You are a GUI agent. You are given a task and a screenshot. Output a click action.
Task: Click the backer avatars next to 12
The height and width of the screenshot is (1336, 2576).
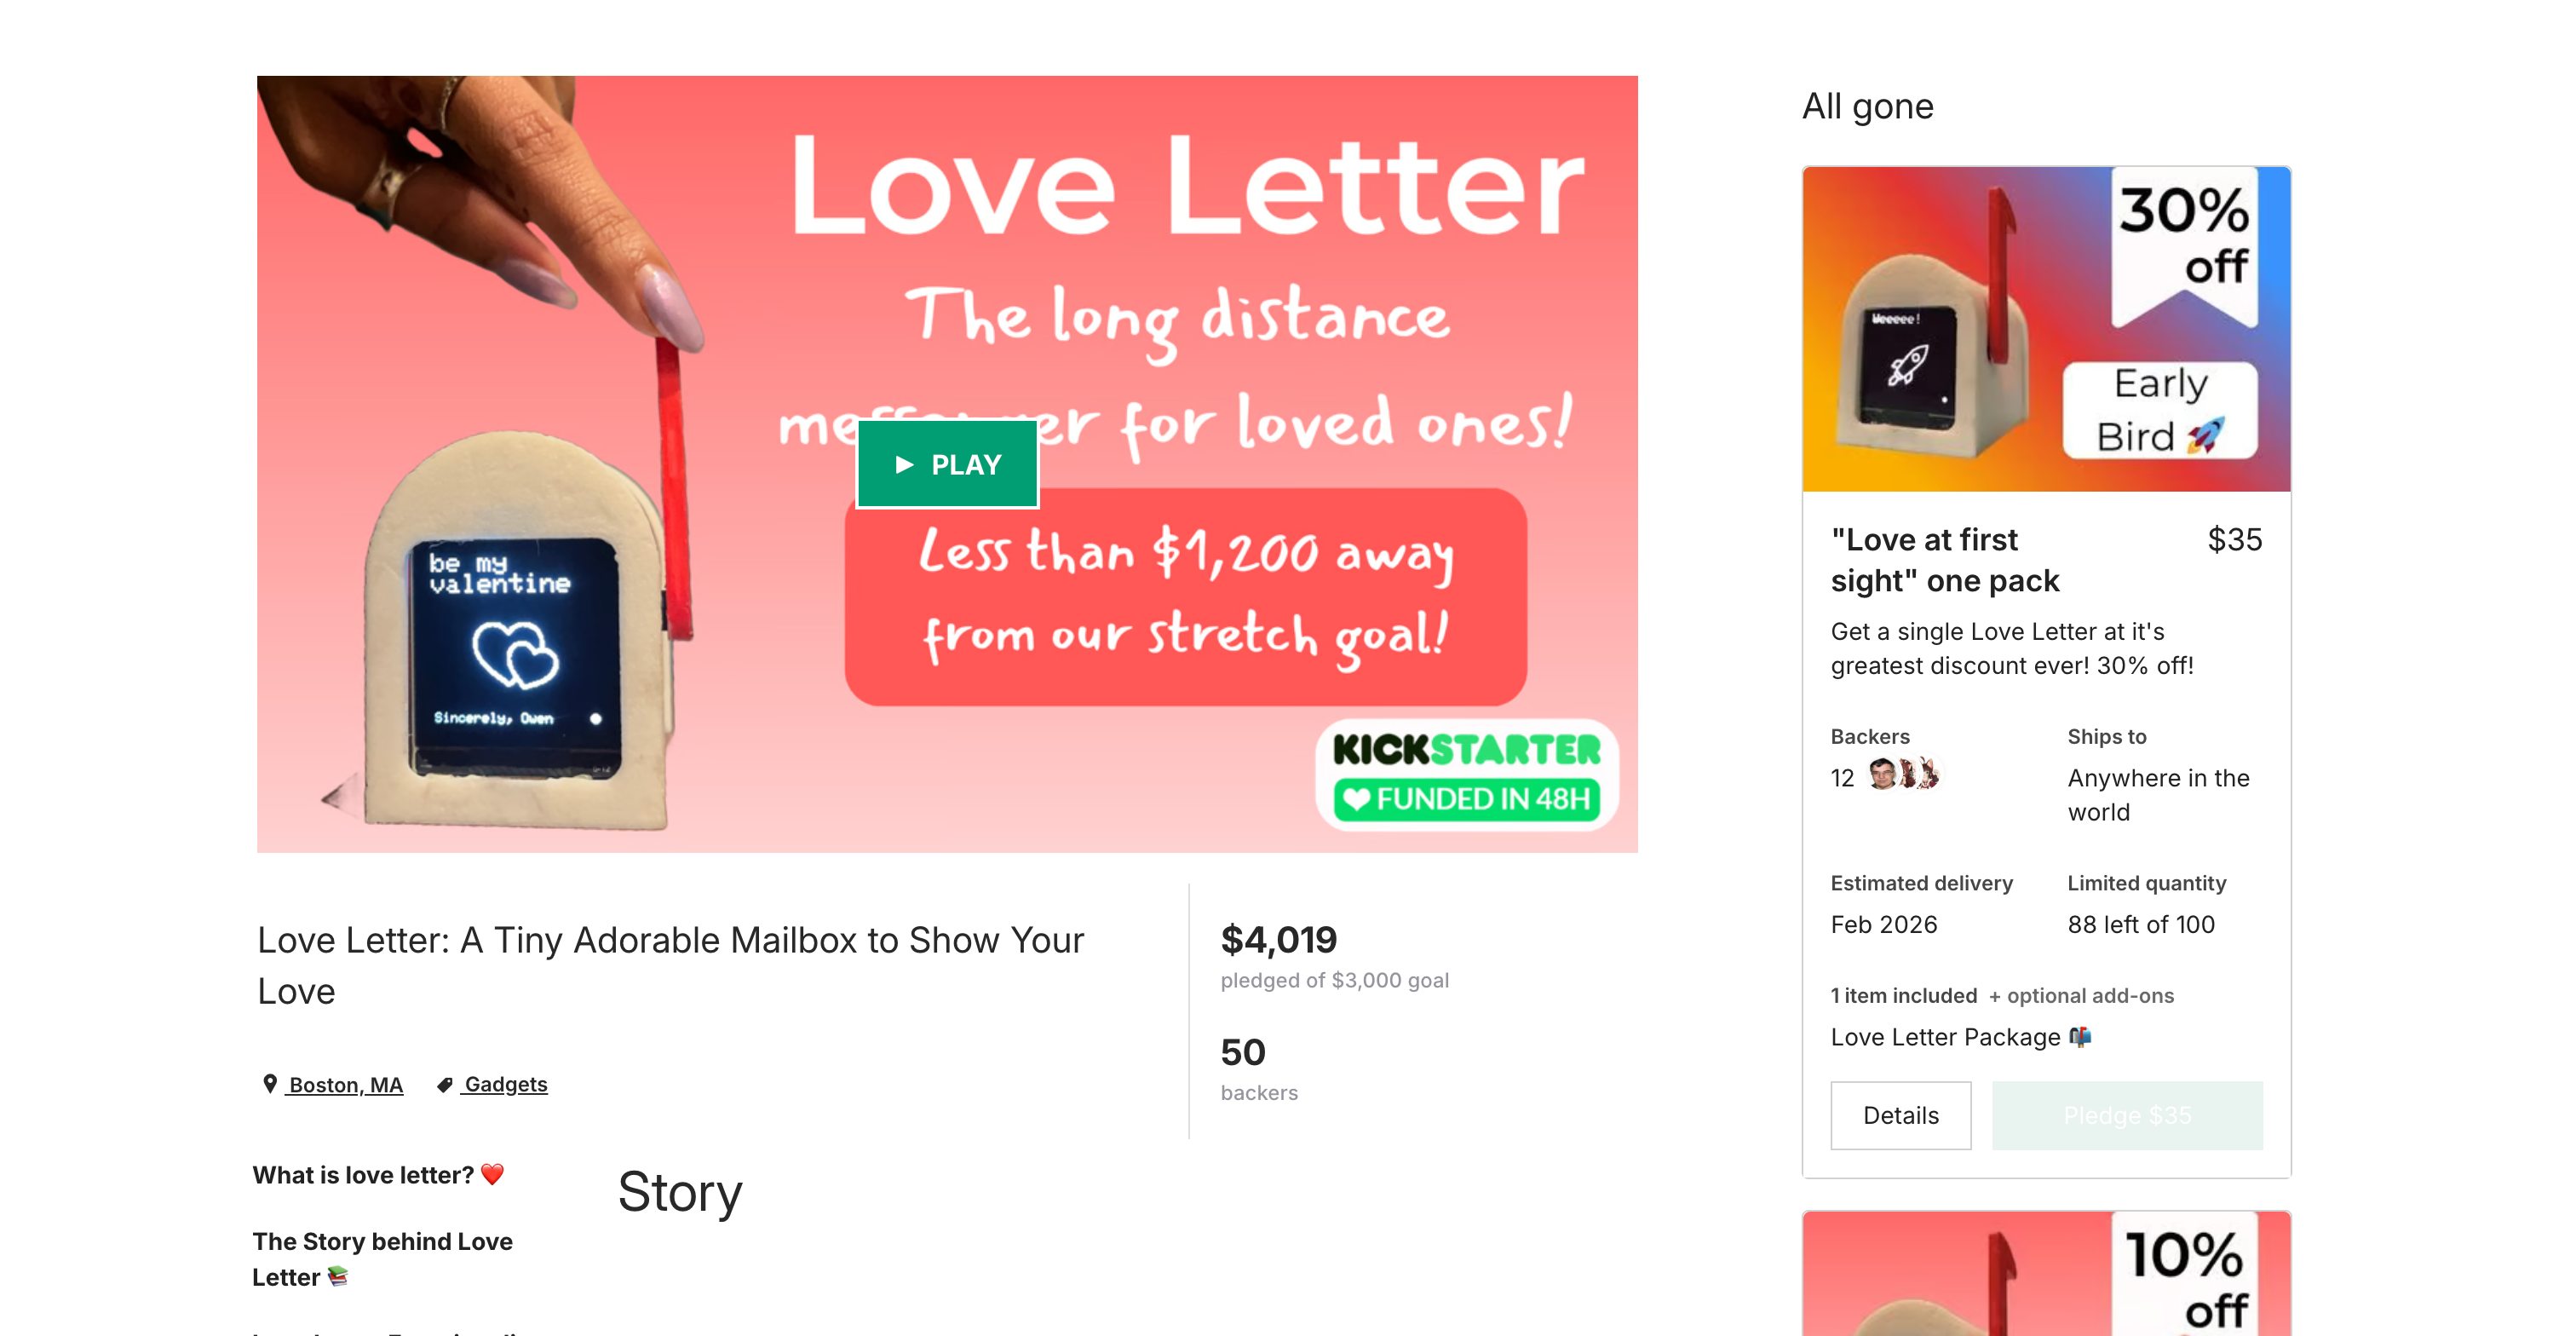[x=1904, y=774]
